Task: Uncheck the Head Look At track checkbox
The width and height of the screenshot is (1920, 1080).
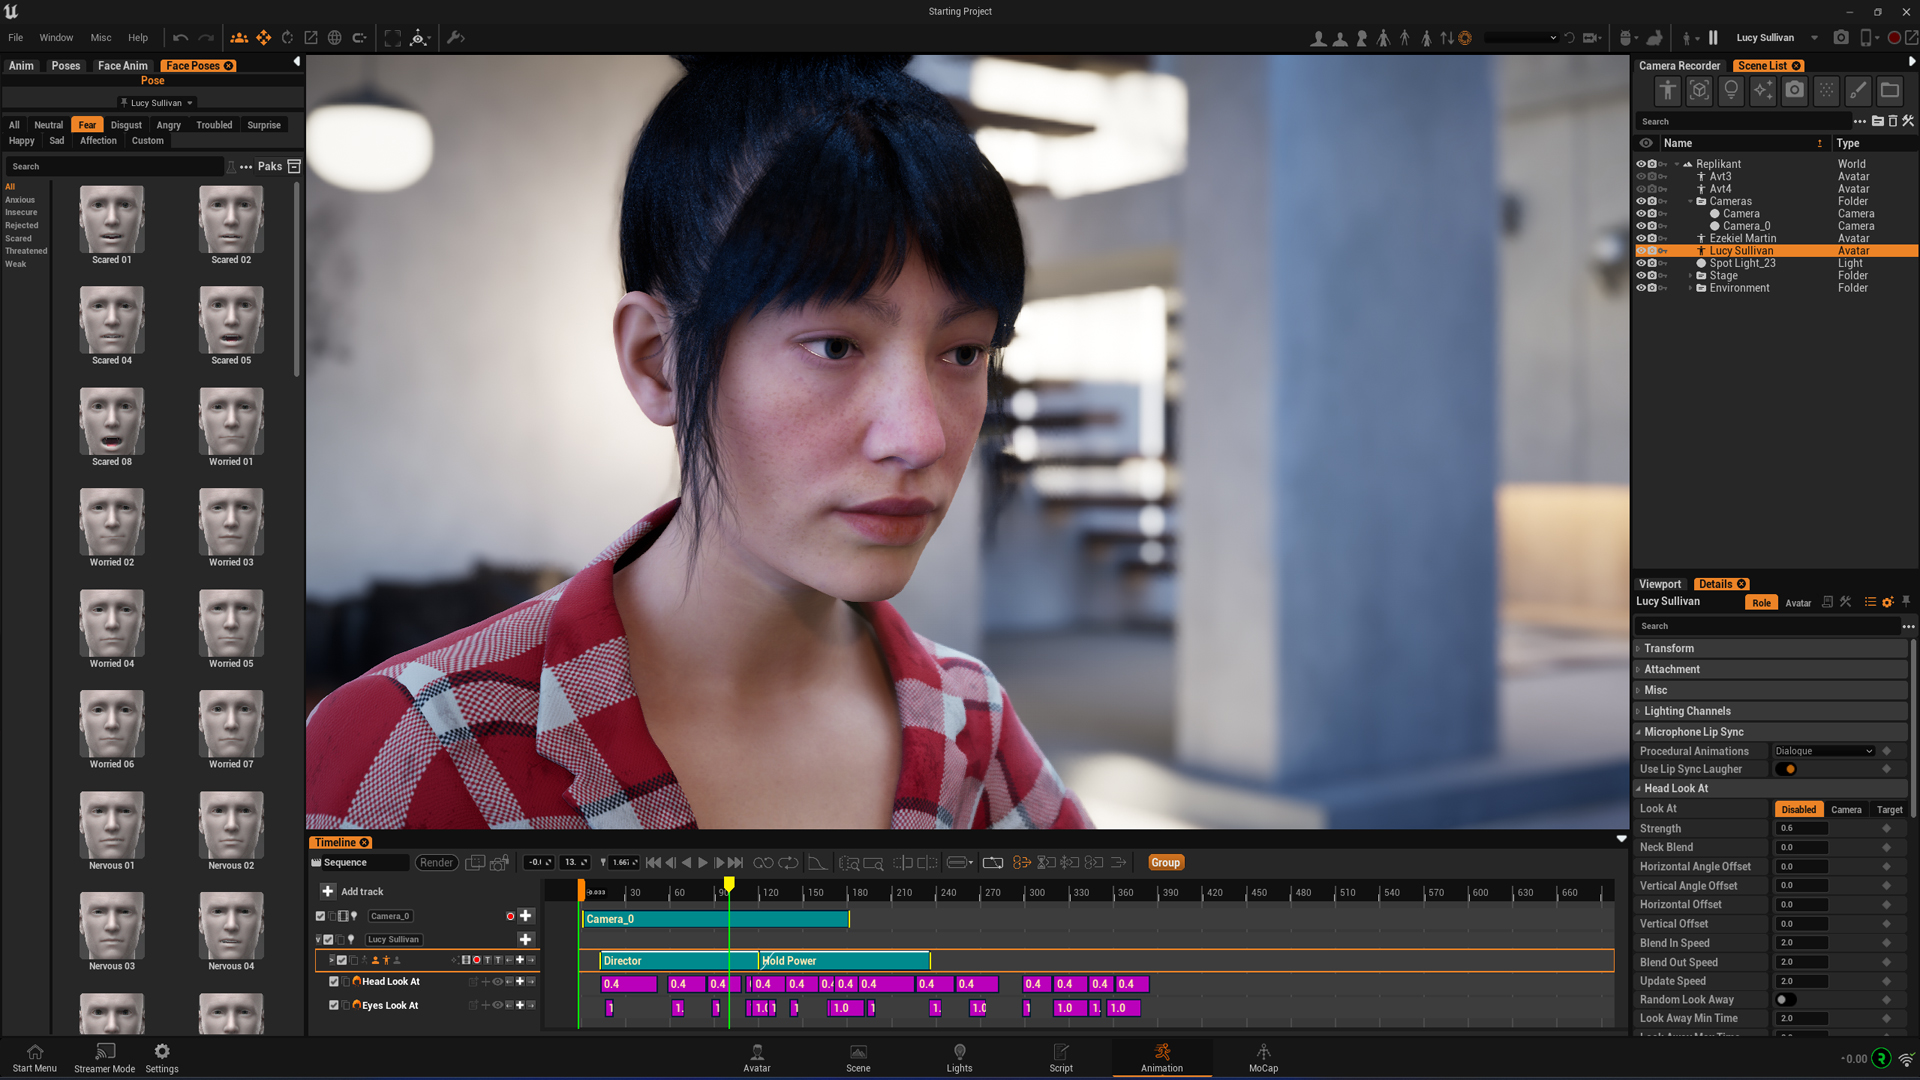Action: [x=334, y=982]
